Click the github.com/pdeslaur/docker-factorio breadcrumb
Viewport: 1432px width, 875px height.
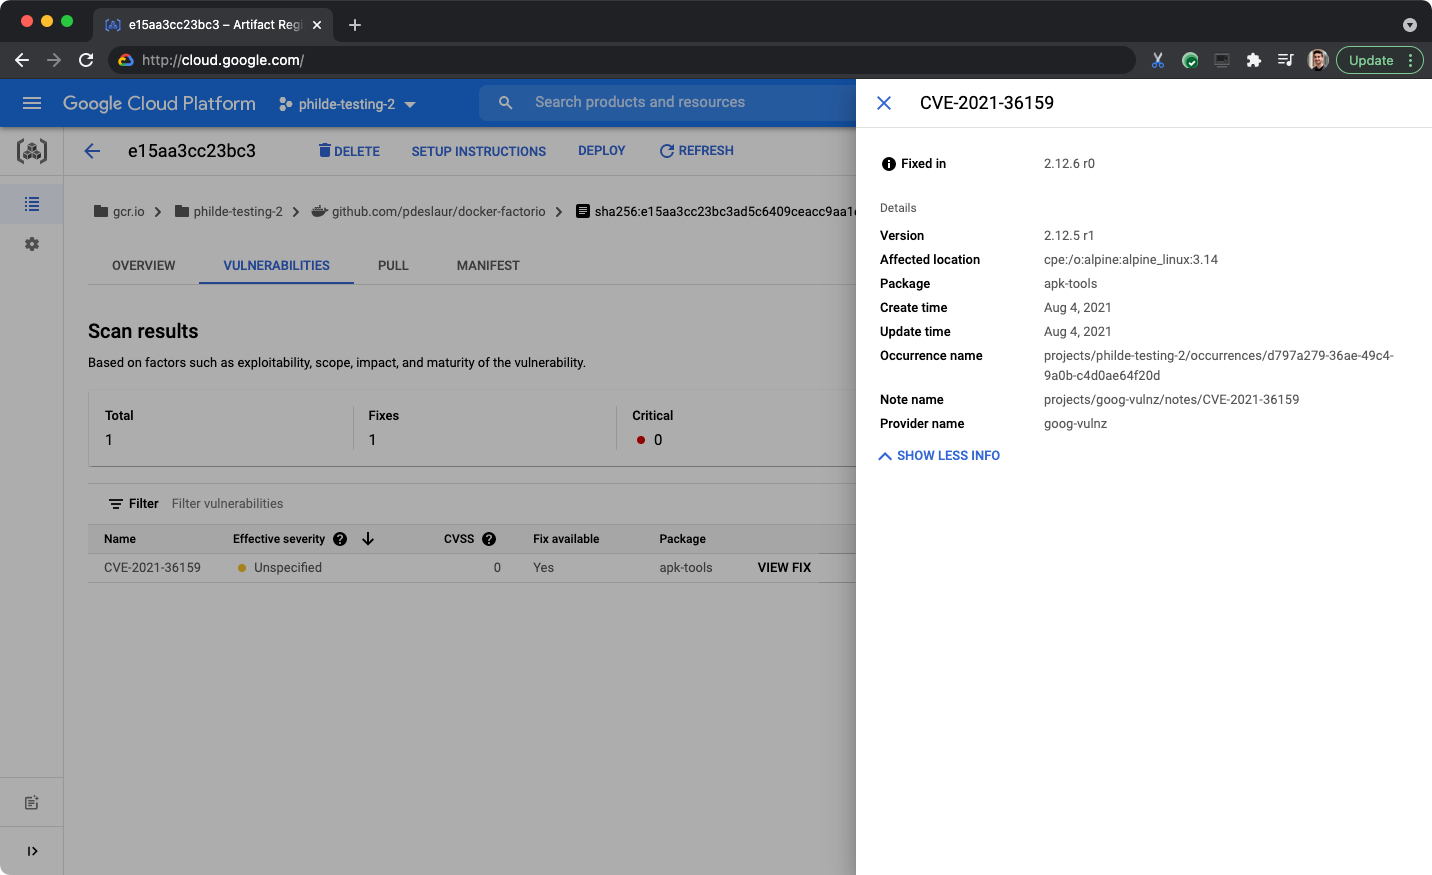tap(429, 212)
